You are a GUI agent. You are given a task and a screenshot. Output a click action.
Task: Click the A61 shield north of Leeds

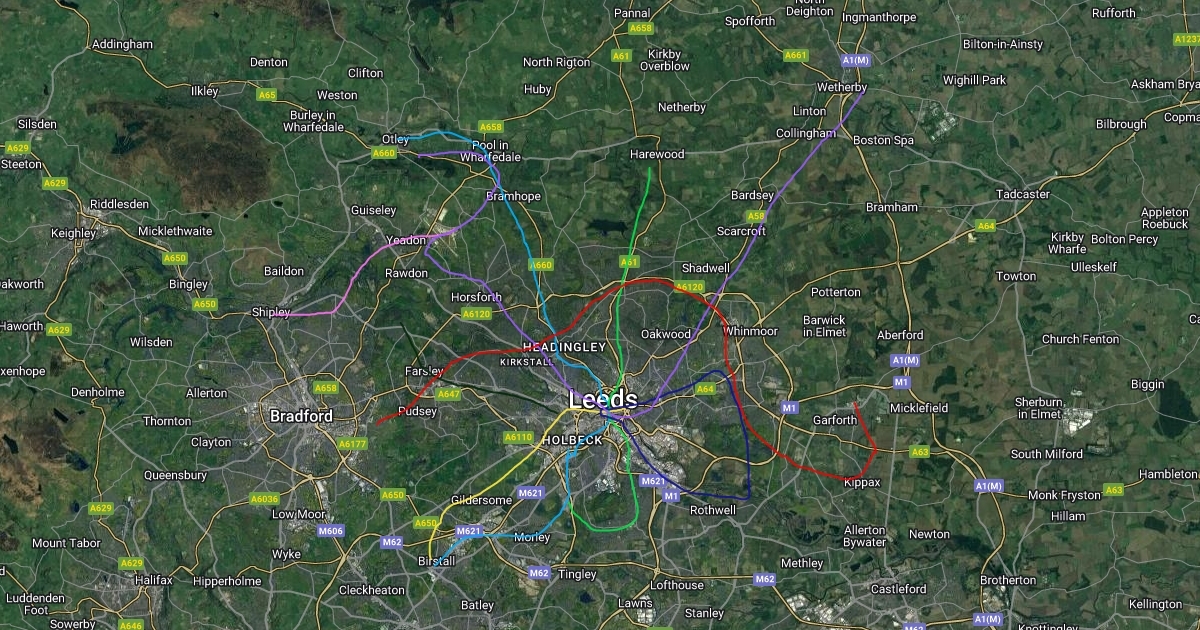pyautogui.click(x=629, y=262)
